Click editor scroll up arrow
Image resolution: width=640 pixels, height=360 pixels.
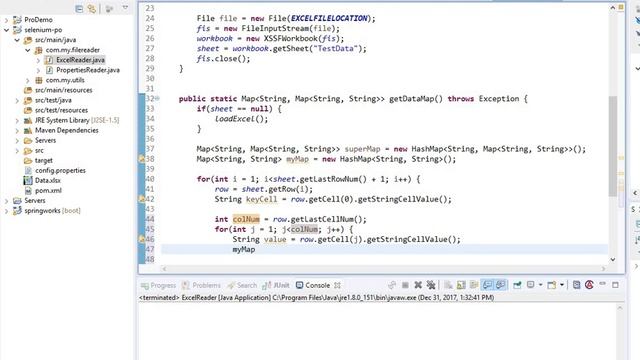613,8
